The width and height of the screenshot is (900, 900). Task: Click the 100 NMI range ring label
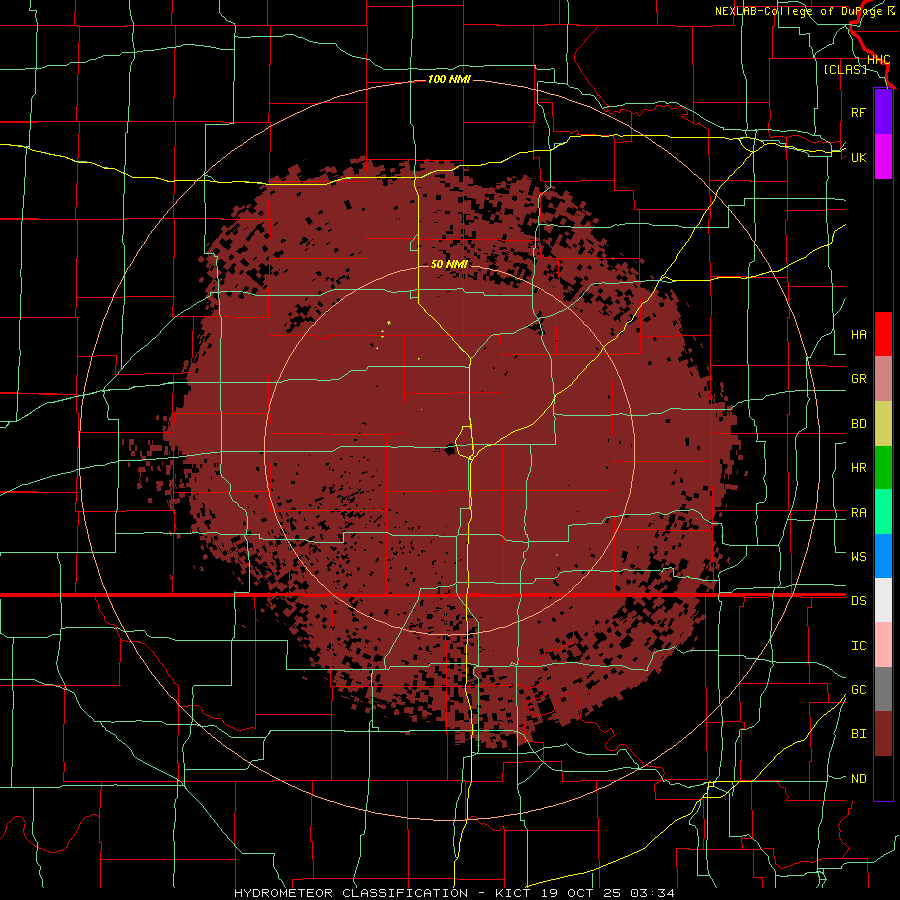coord(449,79)
